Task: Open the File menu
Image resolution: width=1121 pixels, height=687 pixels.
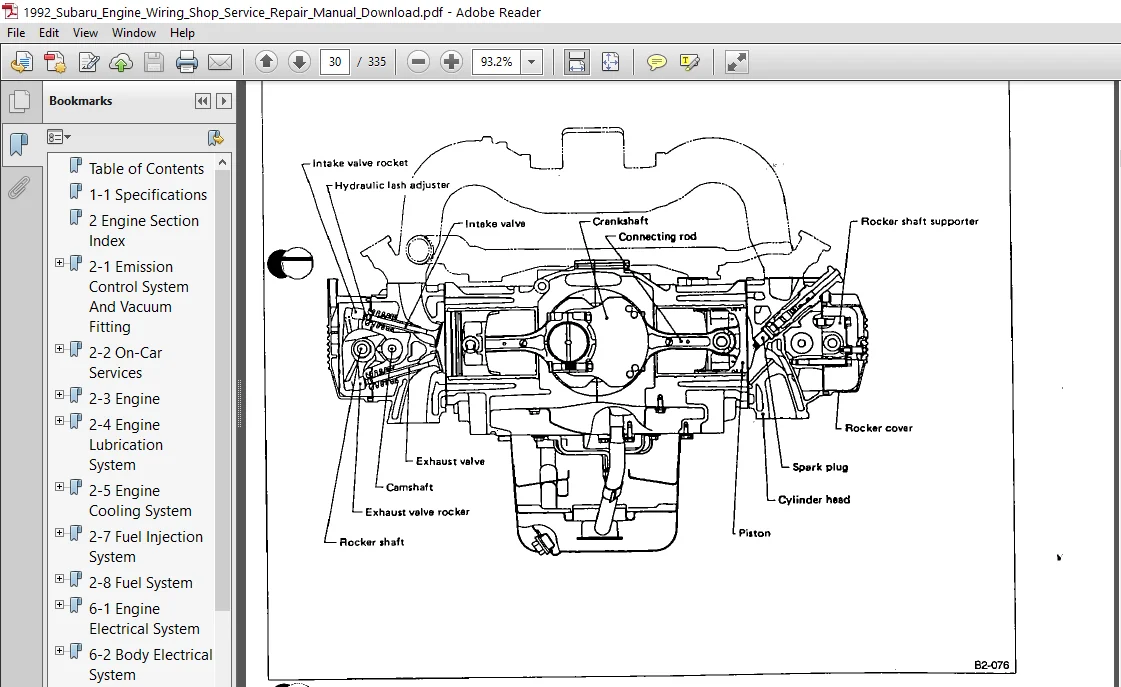Action: coord(16,33)
